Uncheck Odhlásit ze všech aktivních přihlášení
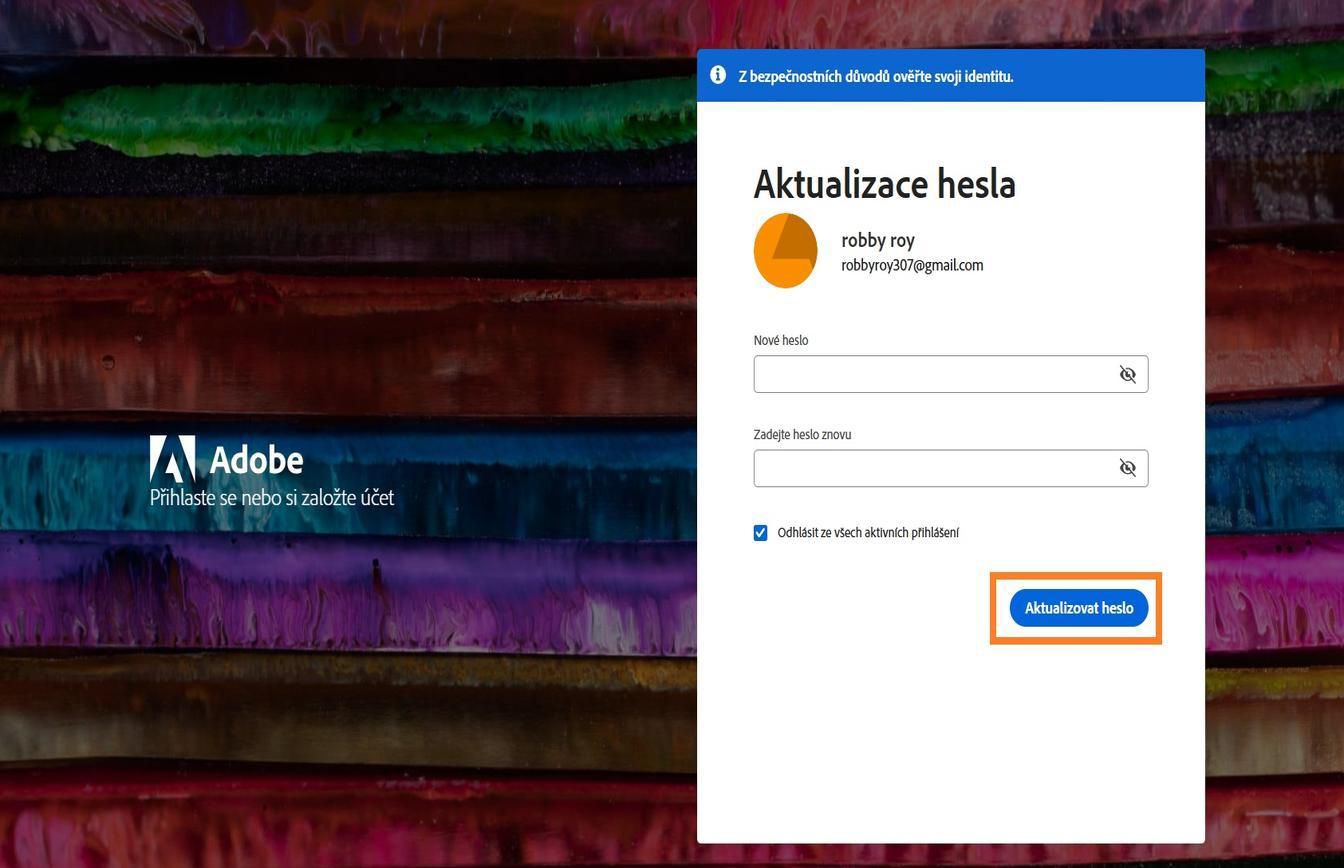Image resolution: width=1344 pixels, height=868 pixels. (761, 532)
